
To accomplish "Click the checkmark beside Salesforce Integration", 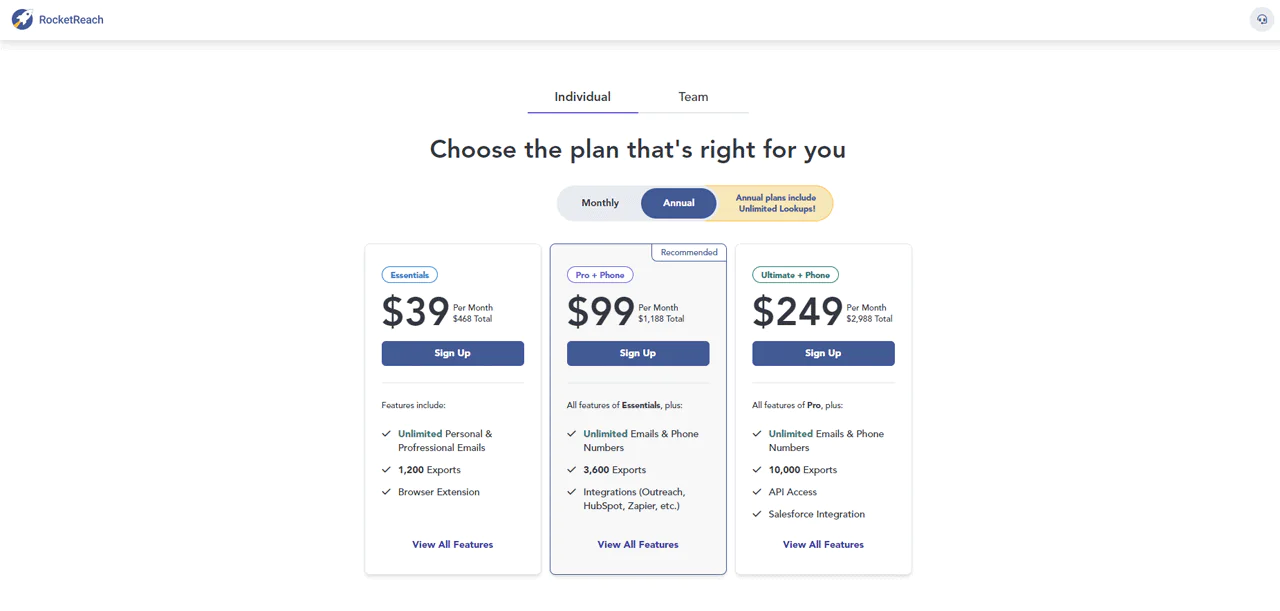I will tap(756, 514).
